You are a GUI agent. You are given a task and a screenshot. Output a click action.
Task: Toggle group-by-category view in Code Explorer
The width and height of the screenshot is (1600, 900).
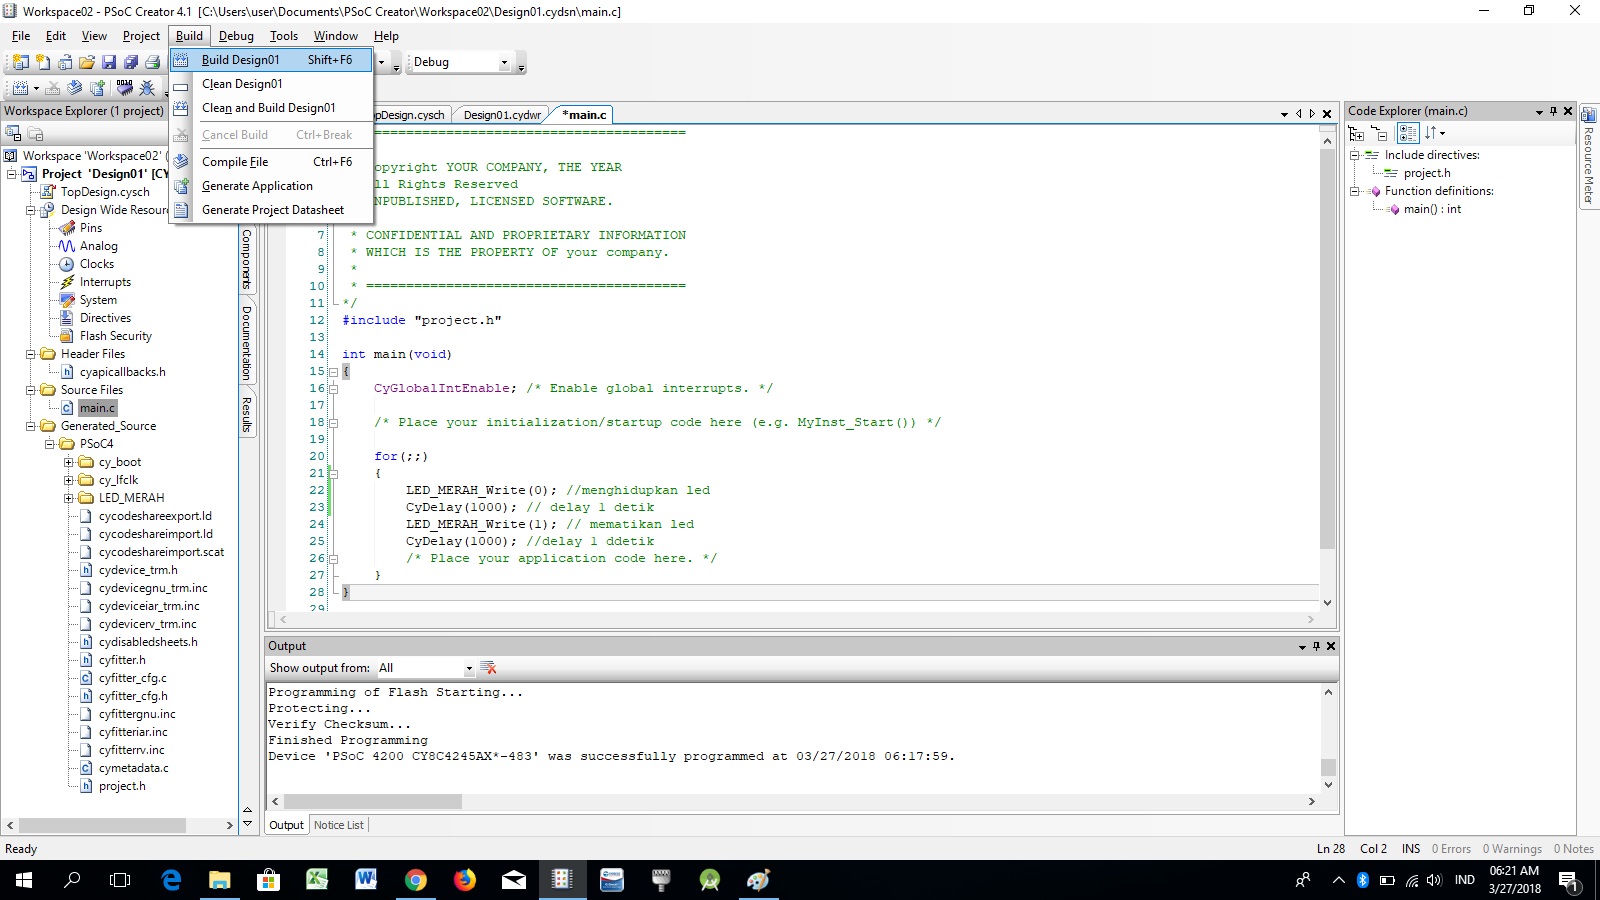click(1408, 133)
